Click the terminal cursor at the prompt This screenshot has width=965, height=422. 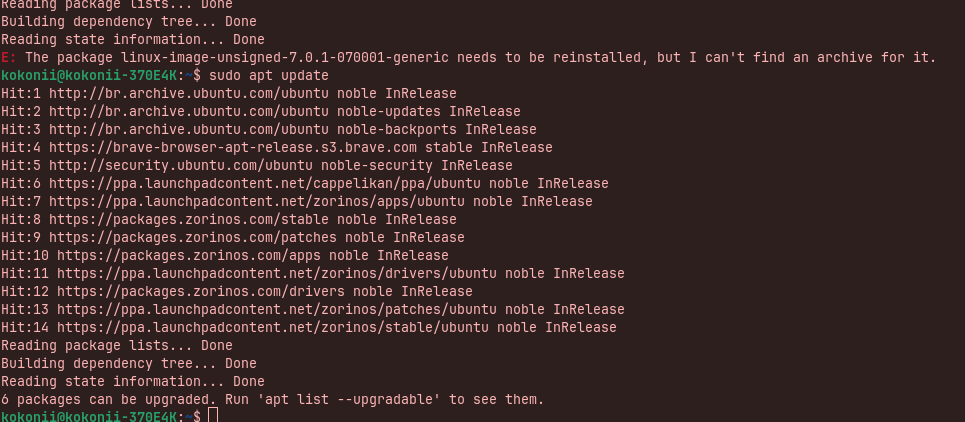click(x=213, y=416)
